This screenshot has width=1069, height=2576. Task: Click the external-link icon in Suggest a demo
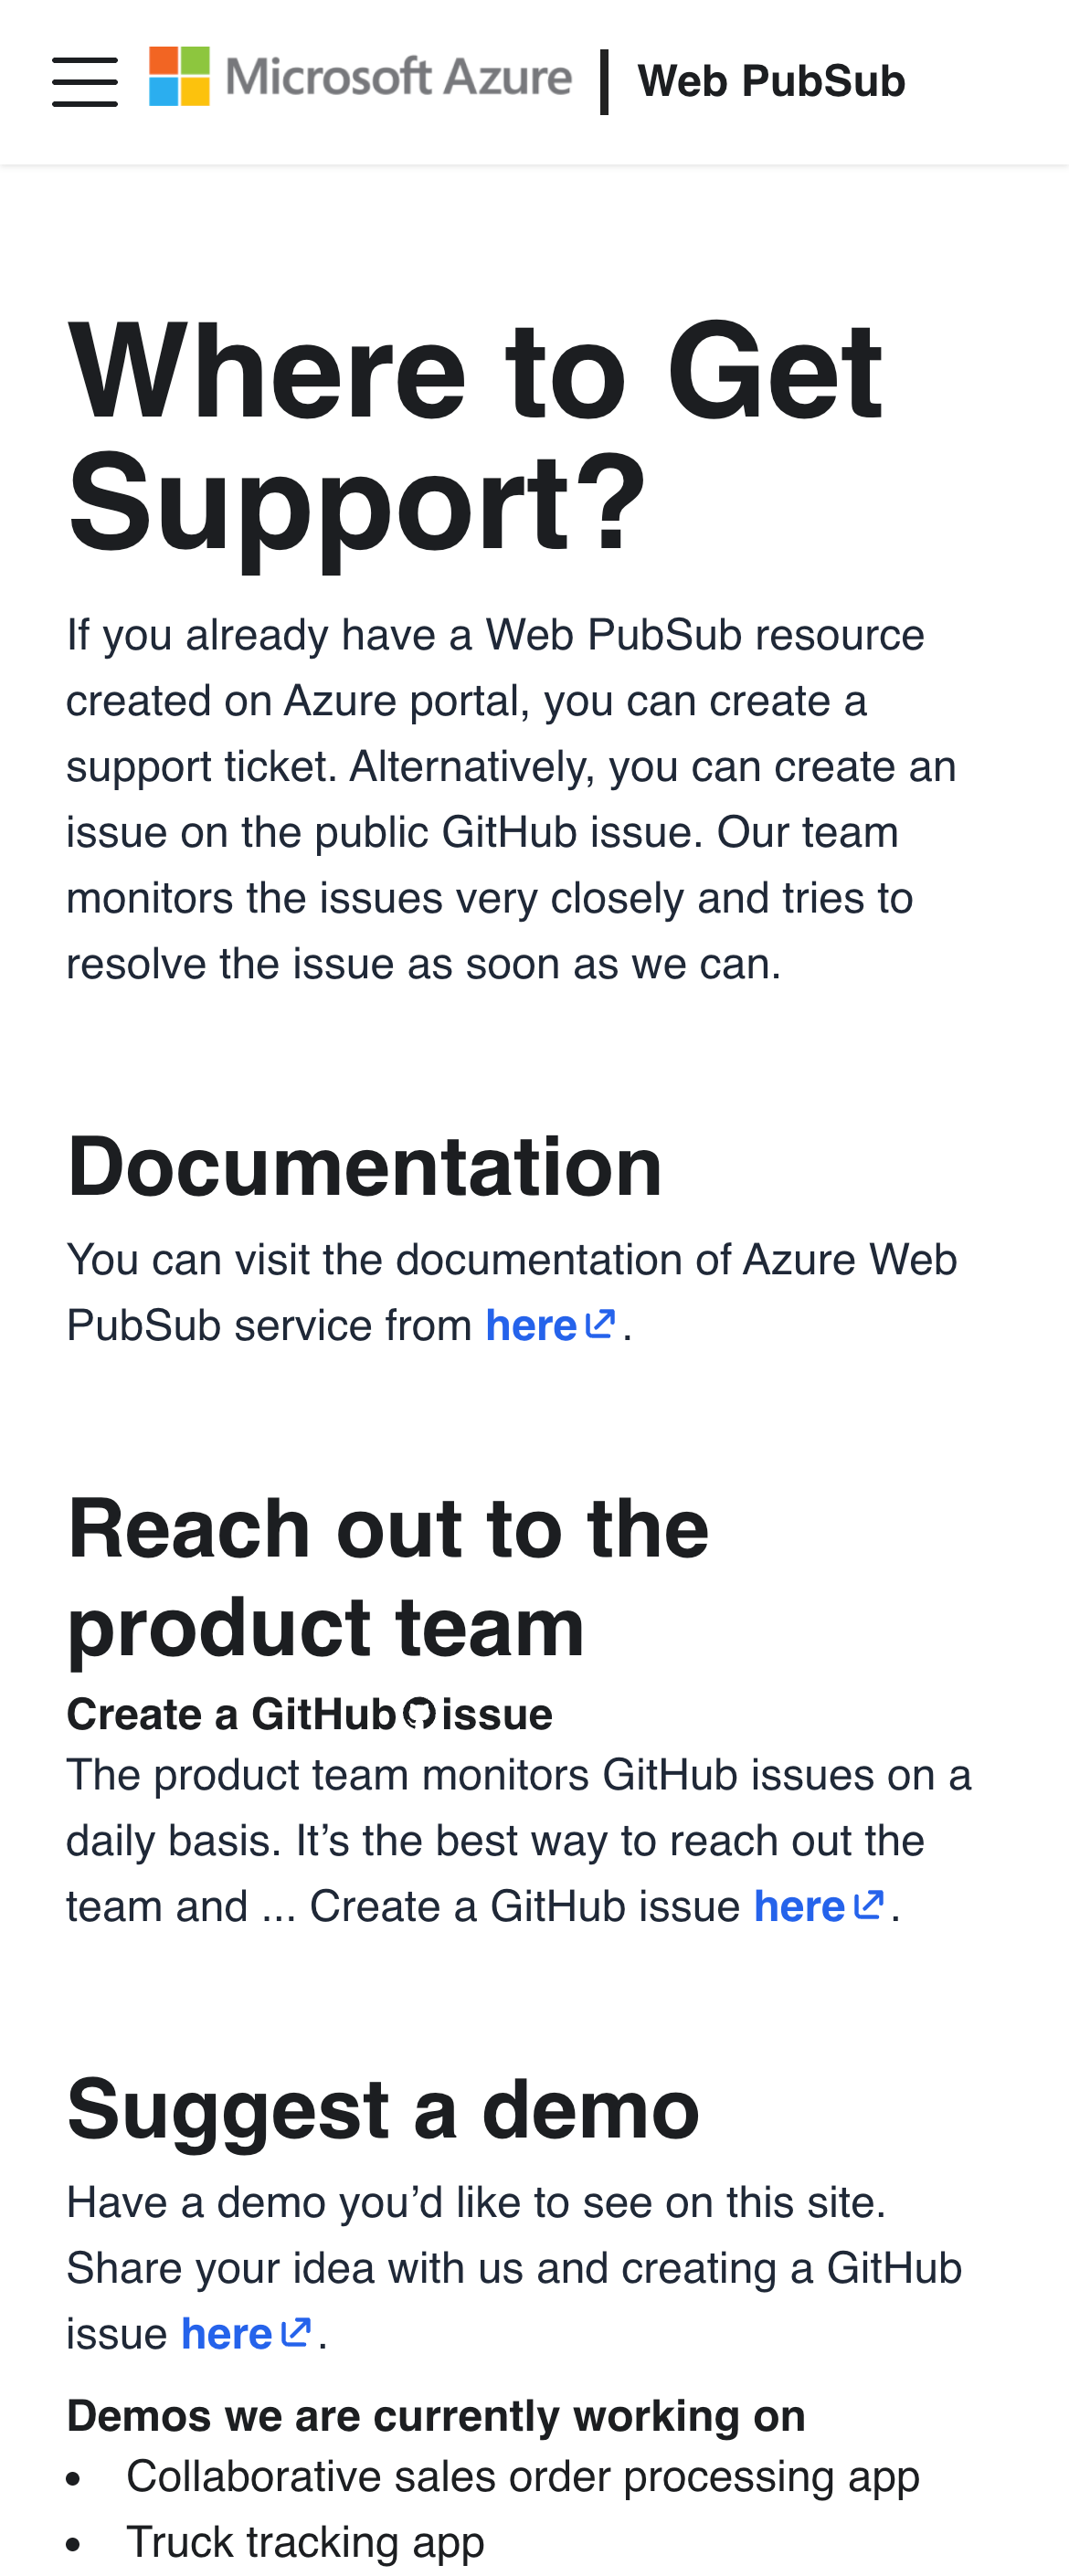point(293,2332)
